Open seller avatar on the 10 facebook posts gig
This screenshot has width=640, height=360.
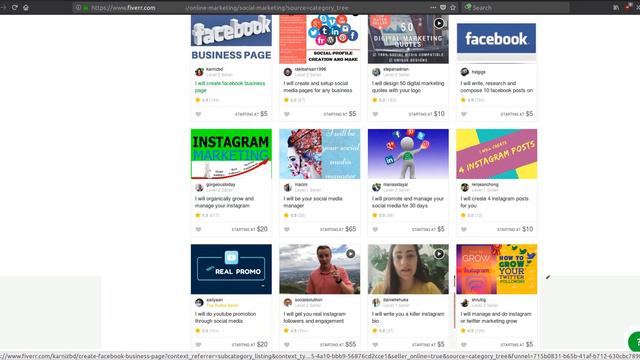464,72
